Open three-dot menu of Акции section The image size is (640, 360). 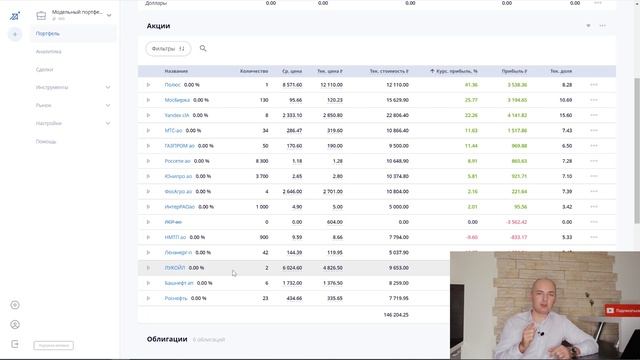[602, 26]
